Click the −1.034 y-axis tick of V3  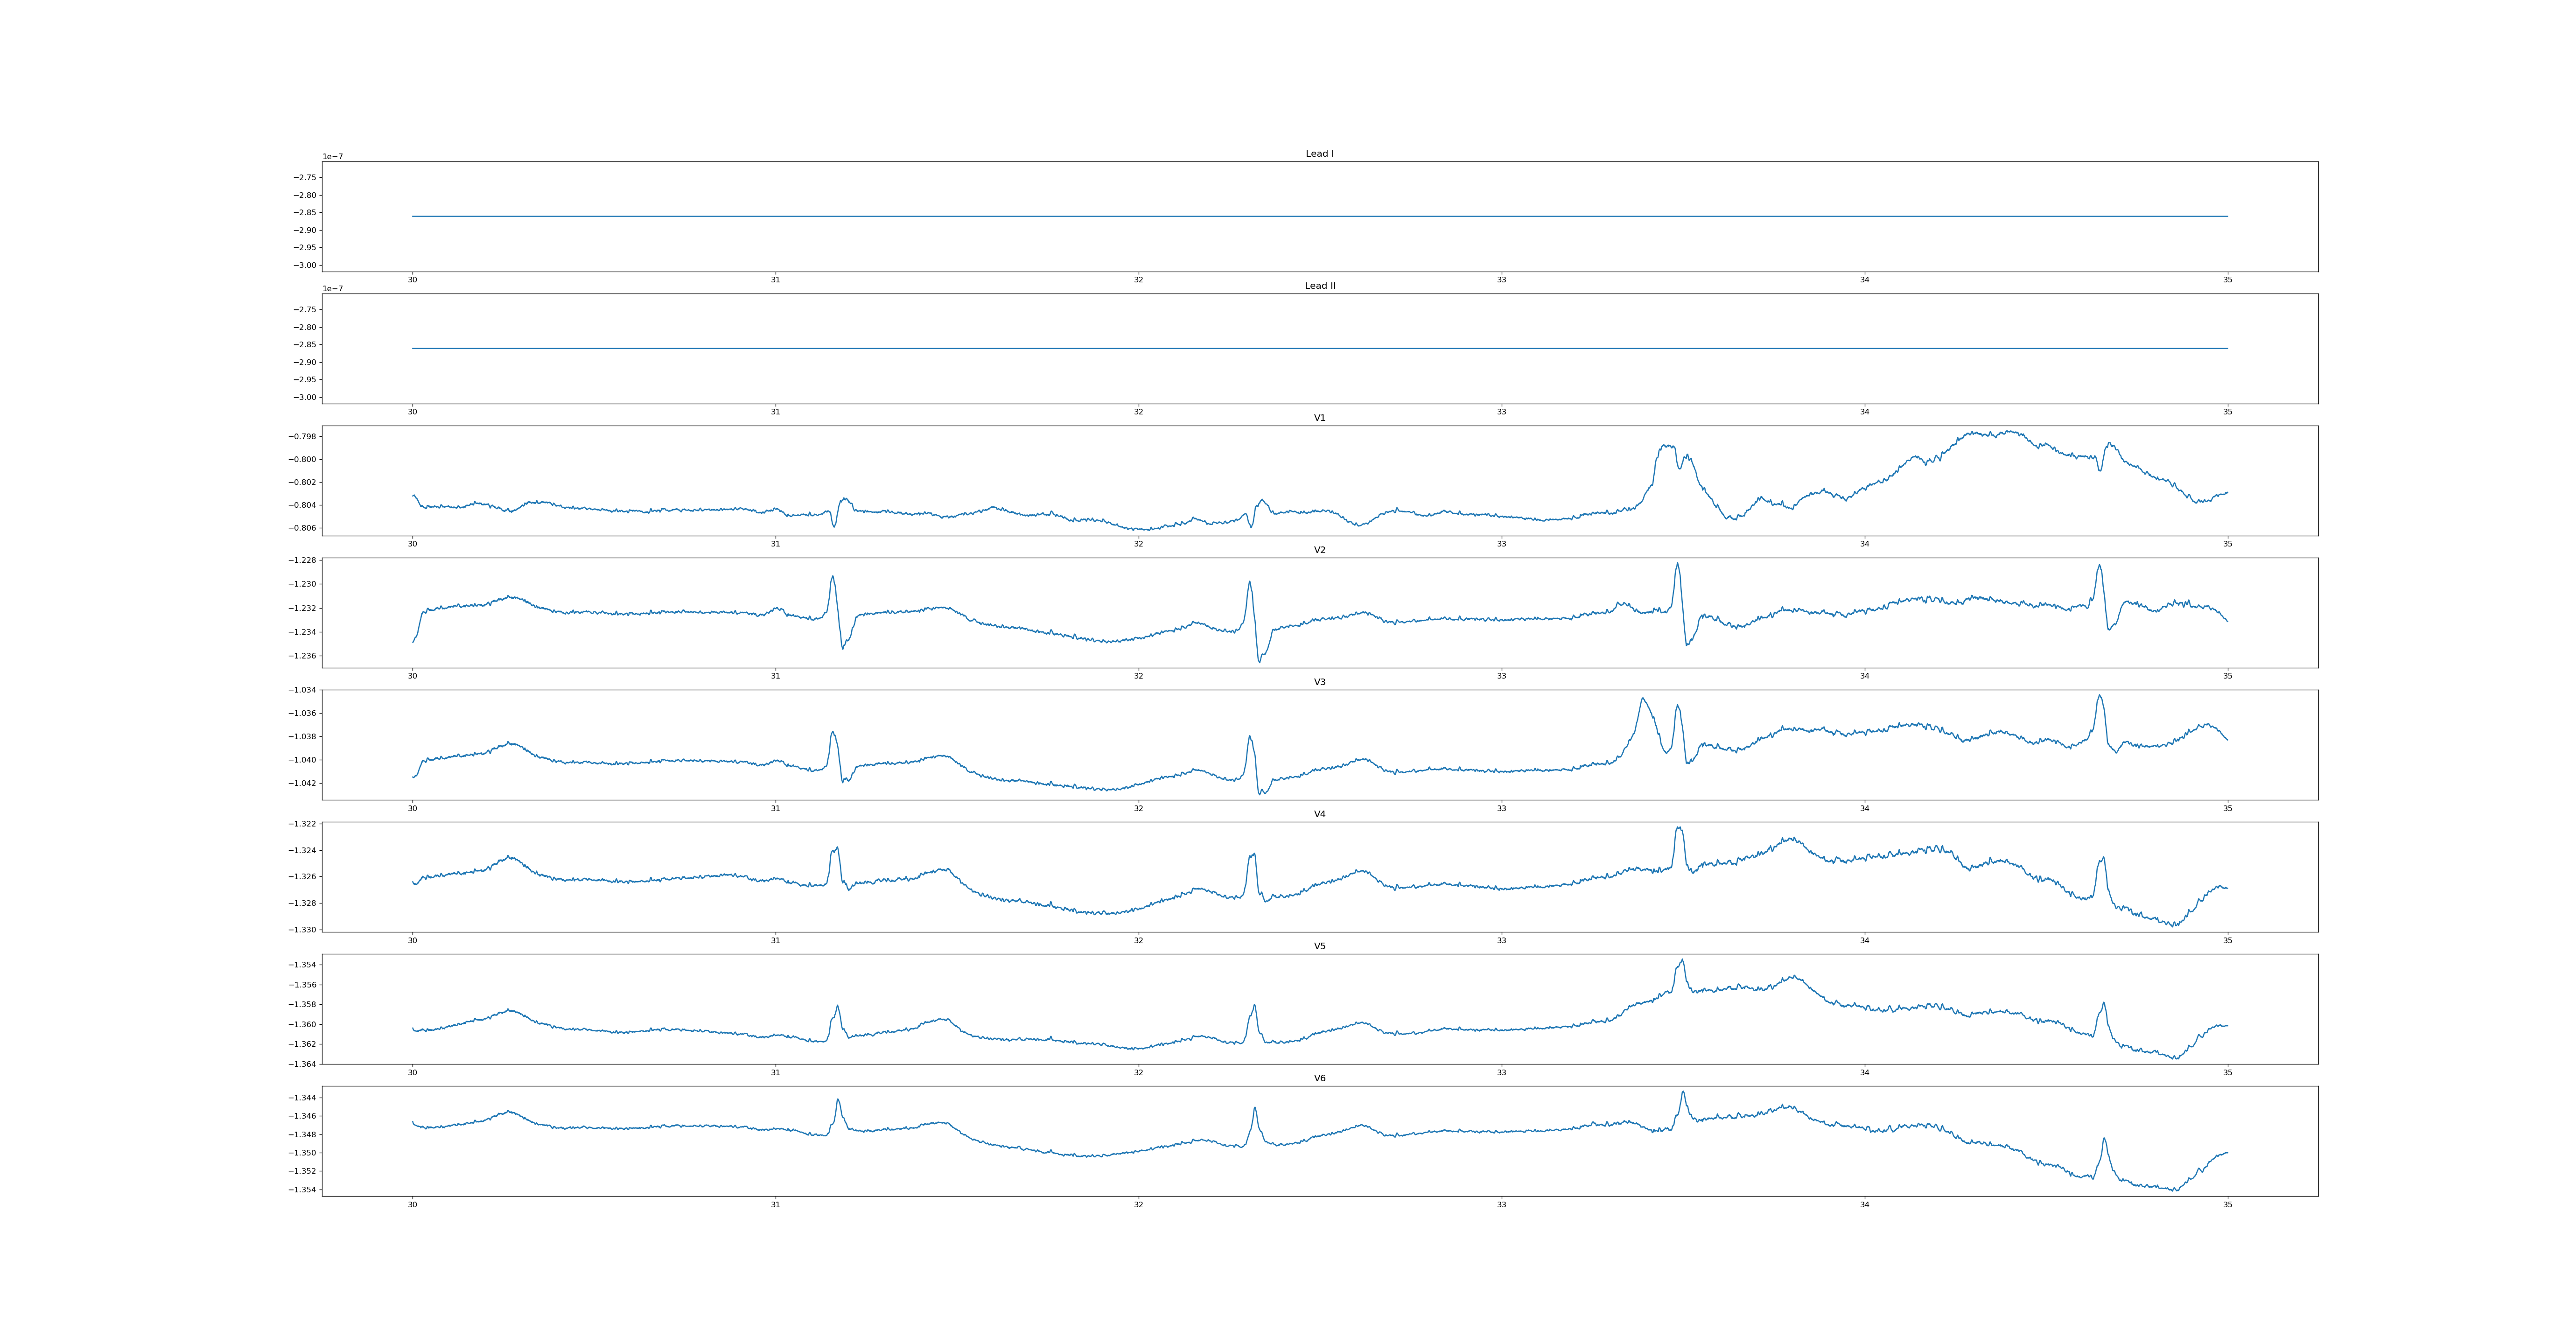pos(302,690)
